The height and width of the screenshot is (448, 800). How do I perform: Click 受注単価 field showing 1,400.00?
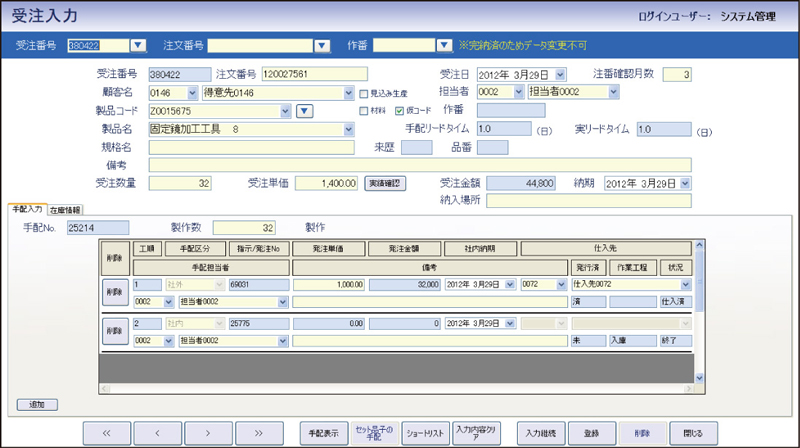tap(327, 183)
